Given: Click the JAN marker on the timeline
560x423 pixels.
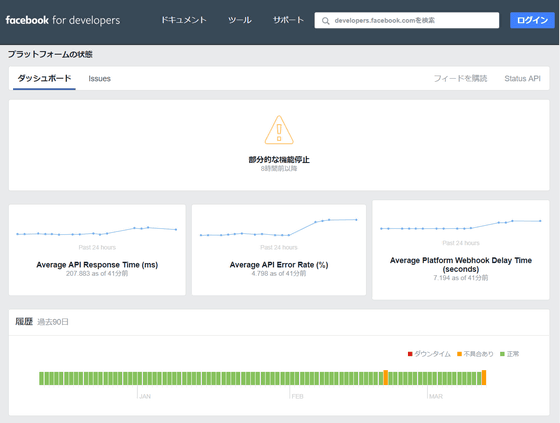Looking at the screenshot, I should 145,397.
